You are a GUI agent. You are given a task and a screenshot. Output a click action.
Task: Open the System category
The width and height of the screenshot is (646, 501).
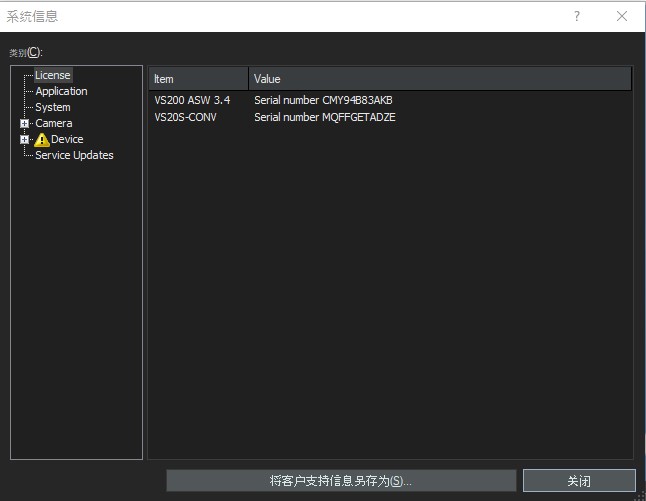[53, 107]
